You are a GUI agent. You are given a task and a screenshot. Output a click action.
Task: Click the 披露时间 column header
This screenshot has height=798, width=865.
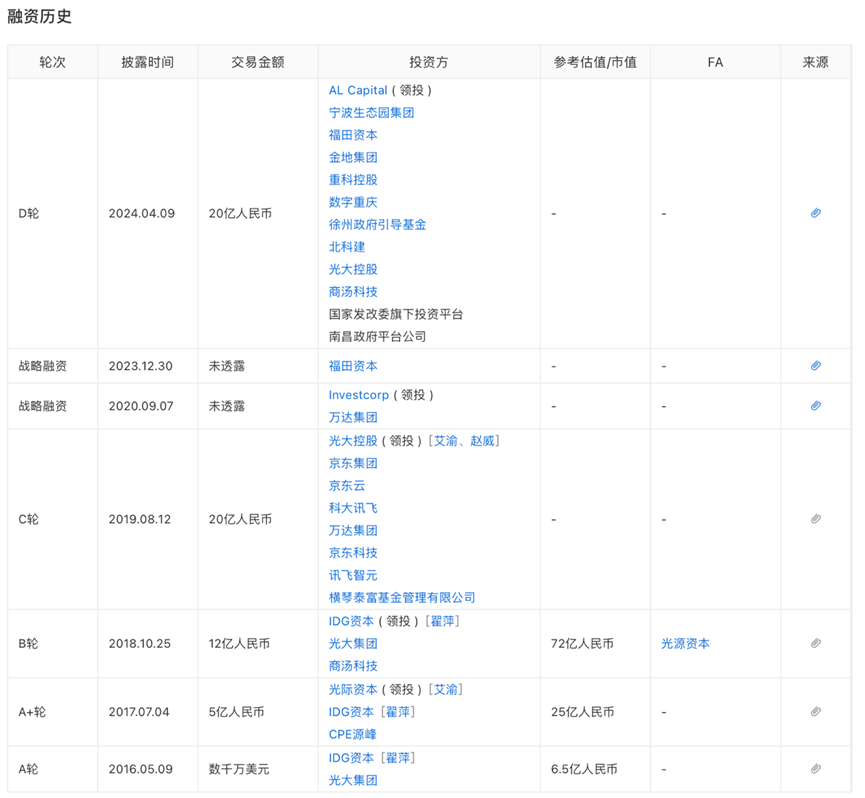[x=147, y=62]
